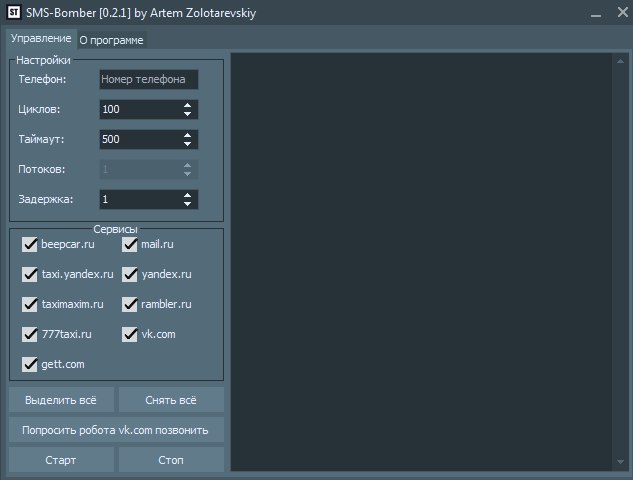The height and width of the screenshot is (480, 633).
Task: Decrease the Циклов value with down arrow
Action: (187, 114)
